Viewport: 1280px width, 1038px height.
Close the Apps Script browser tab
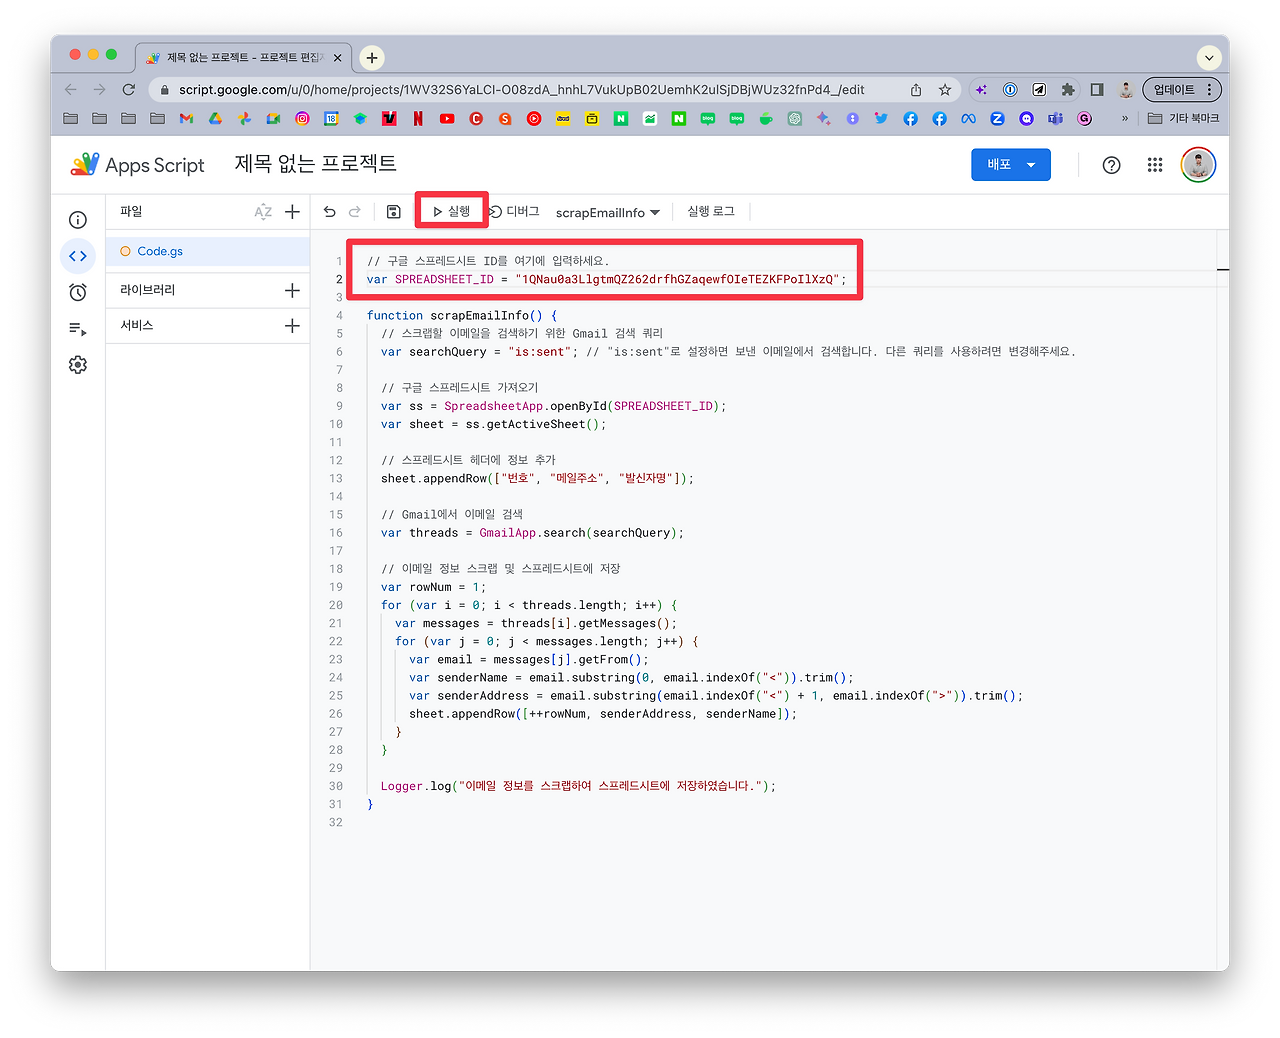(x=337, y=58)
